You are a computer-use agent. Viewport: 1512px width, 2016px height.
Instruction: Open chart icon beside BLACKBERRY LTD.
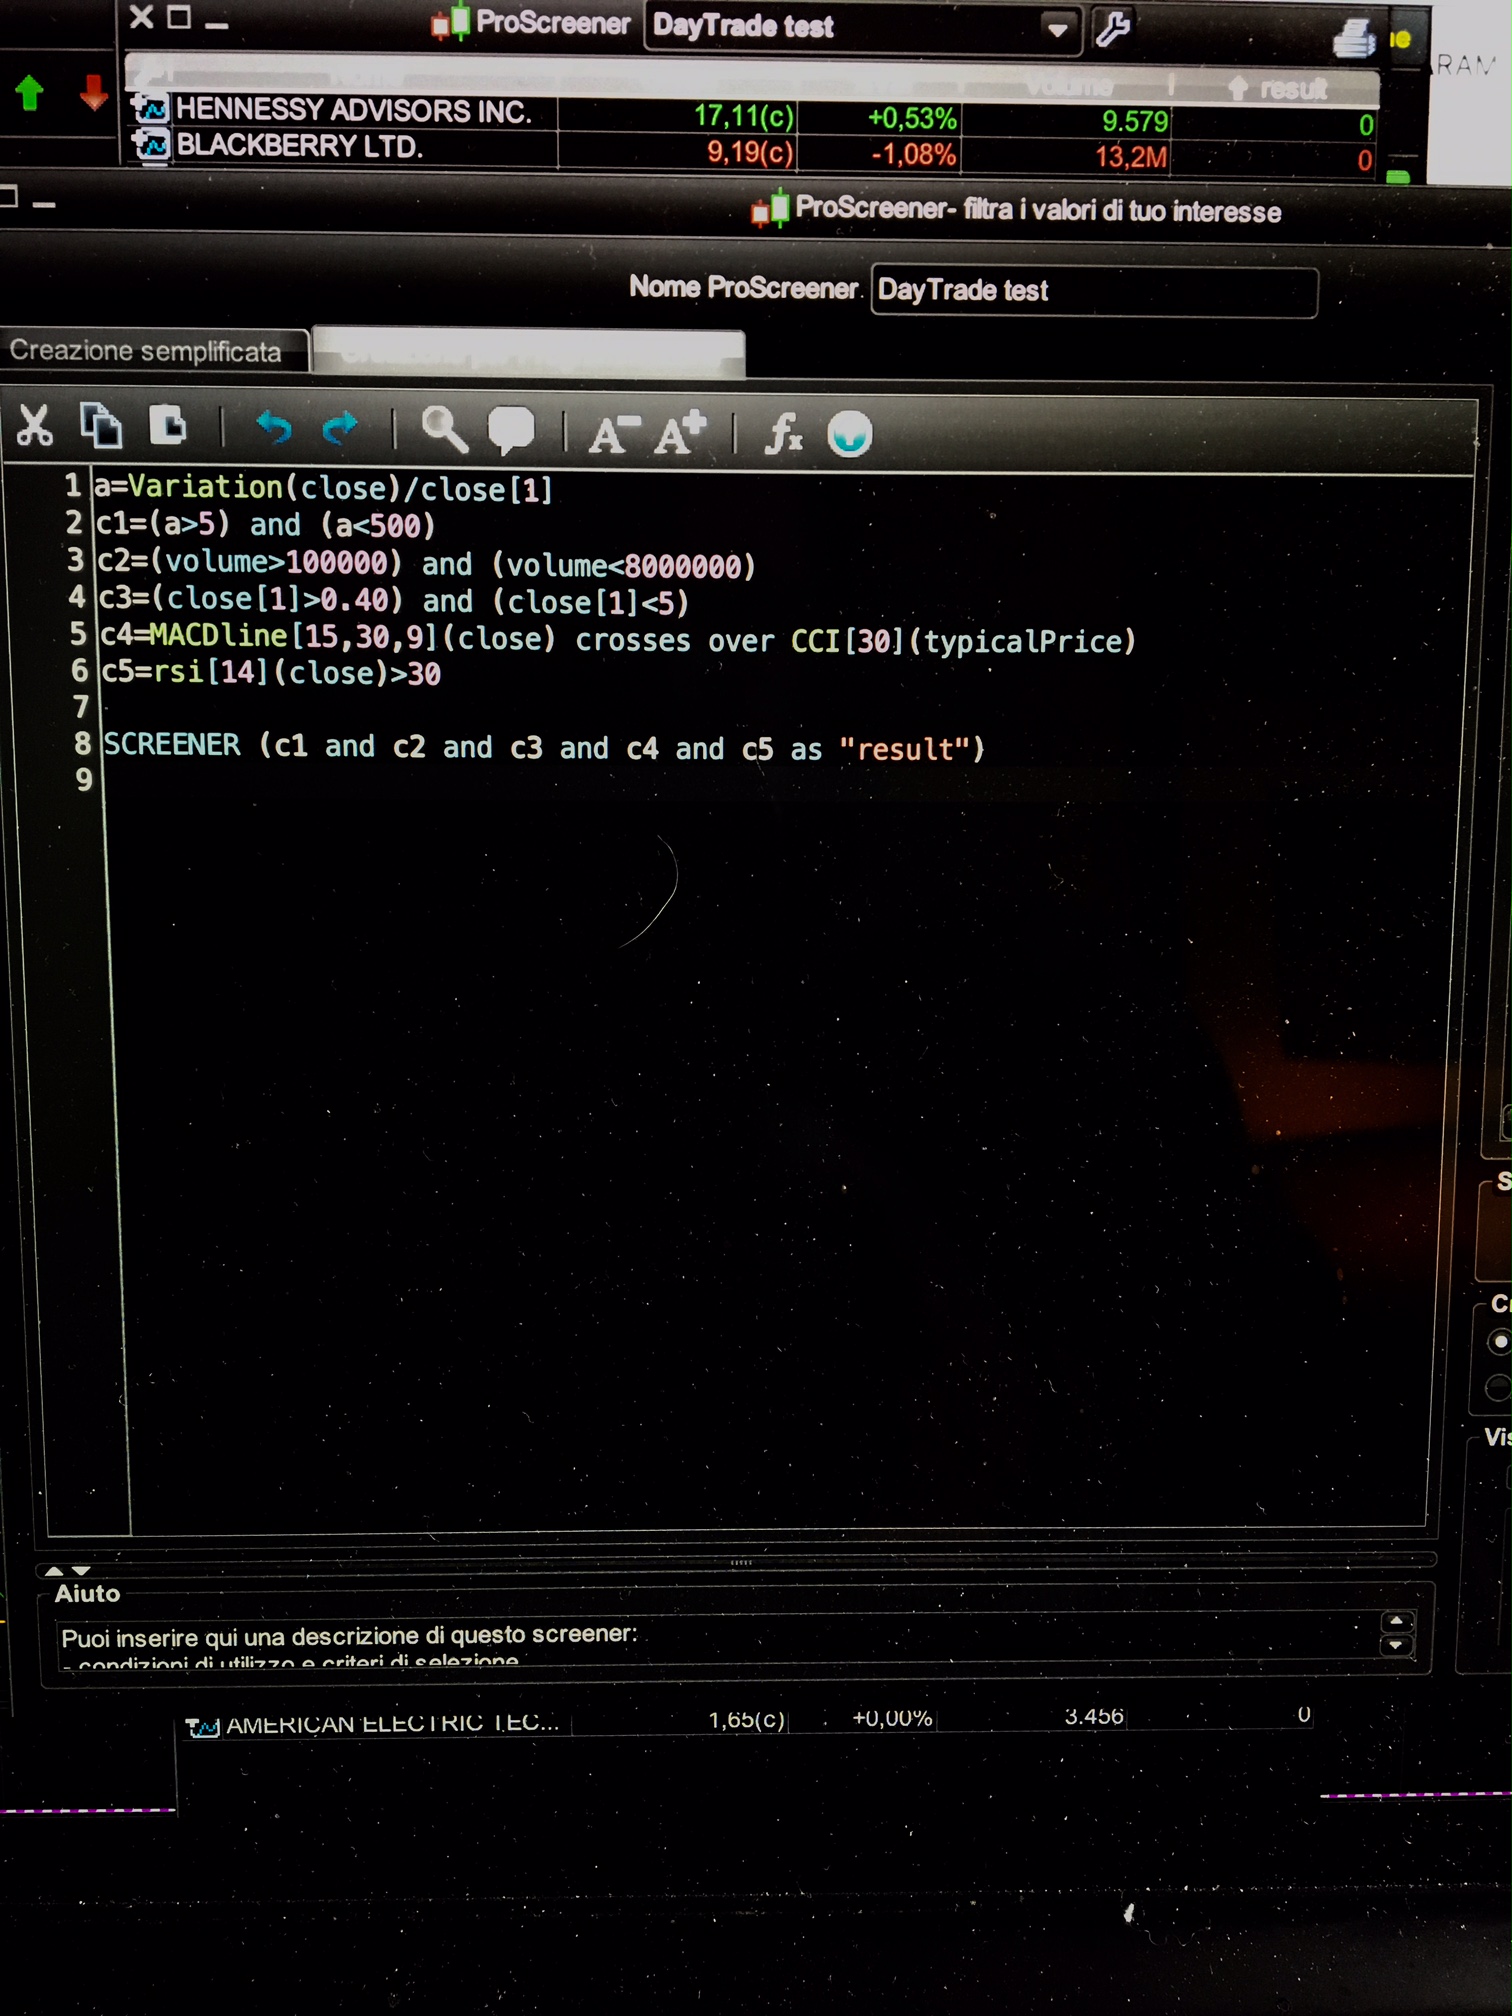point(152,145)
